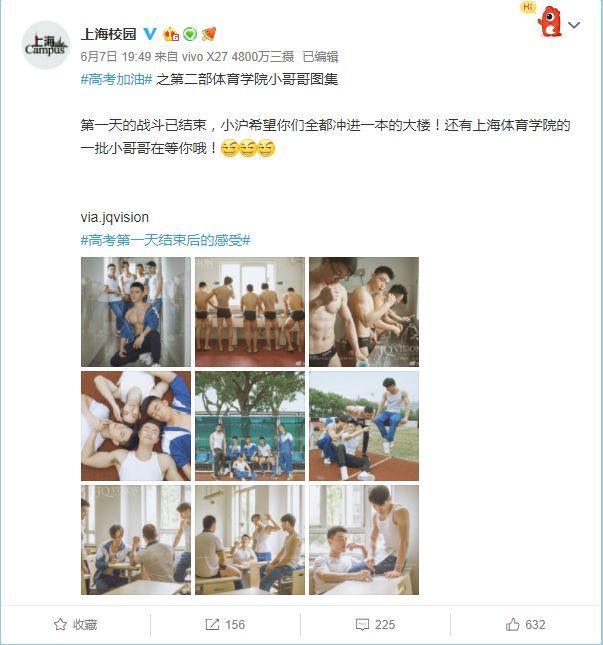Open the vivo X27 4800万三摄 source link
The height and width of the screenshot is (645, 603).
(238, 56)
